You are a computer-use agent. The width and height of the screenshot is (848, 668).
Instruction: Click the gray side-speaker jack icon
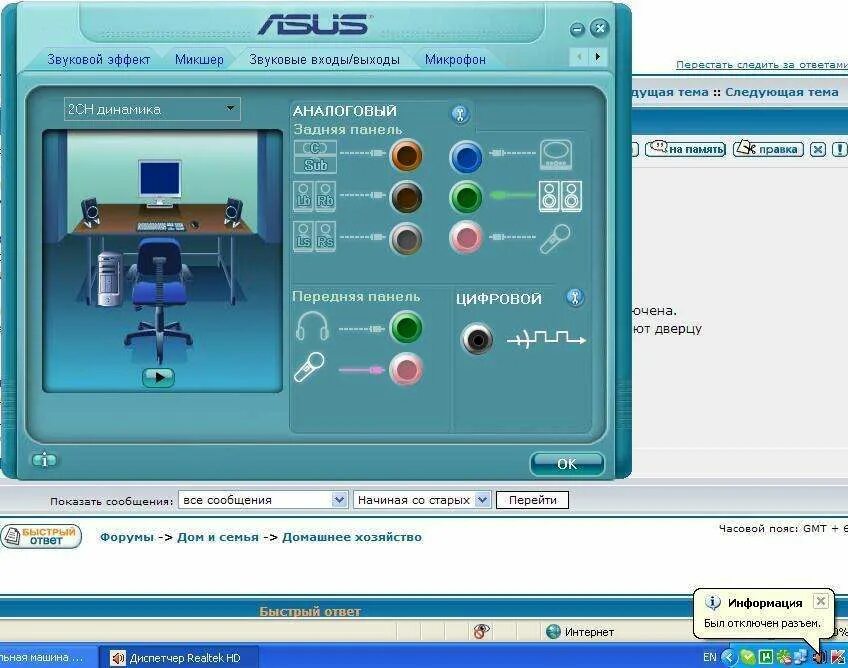click(x=405, y=238)
